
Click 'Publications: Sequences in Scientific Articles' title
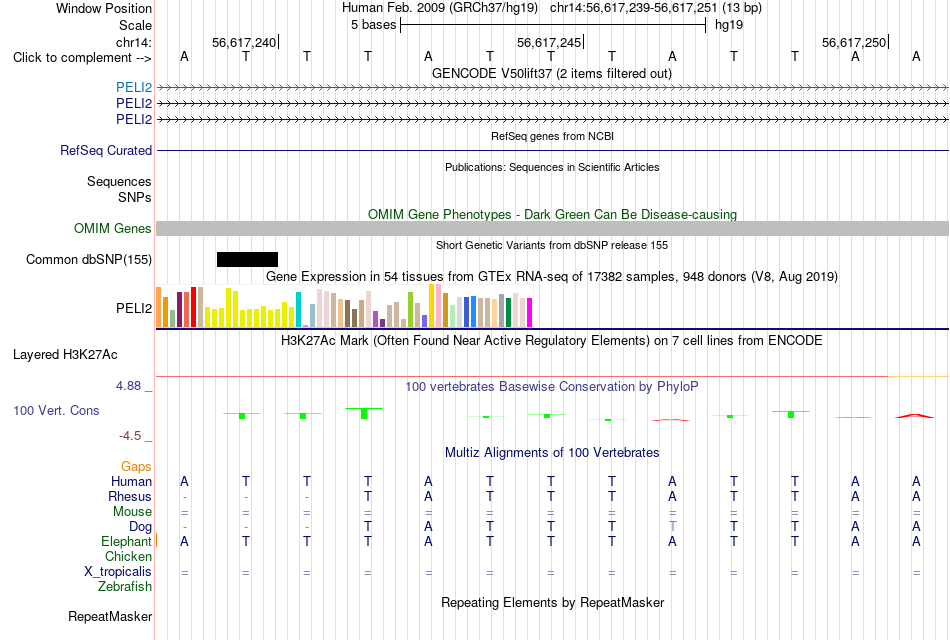552,167
